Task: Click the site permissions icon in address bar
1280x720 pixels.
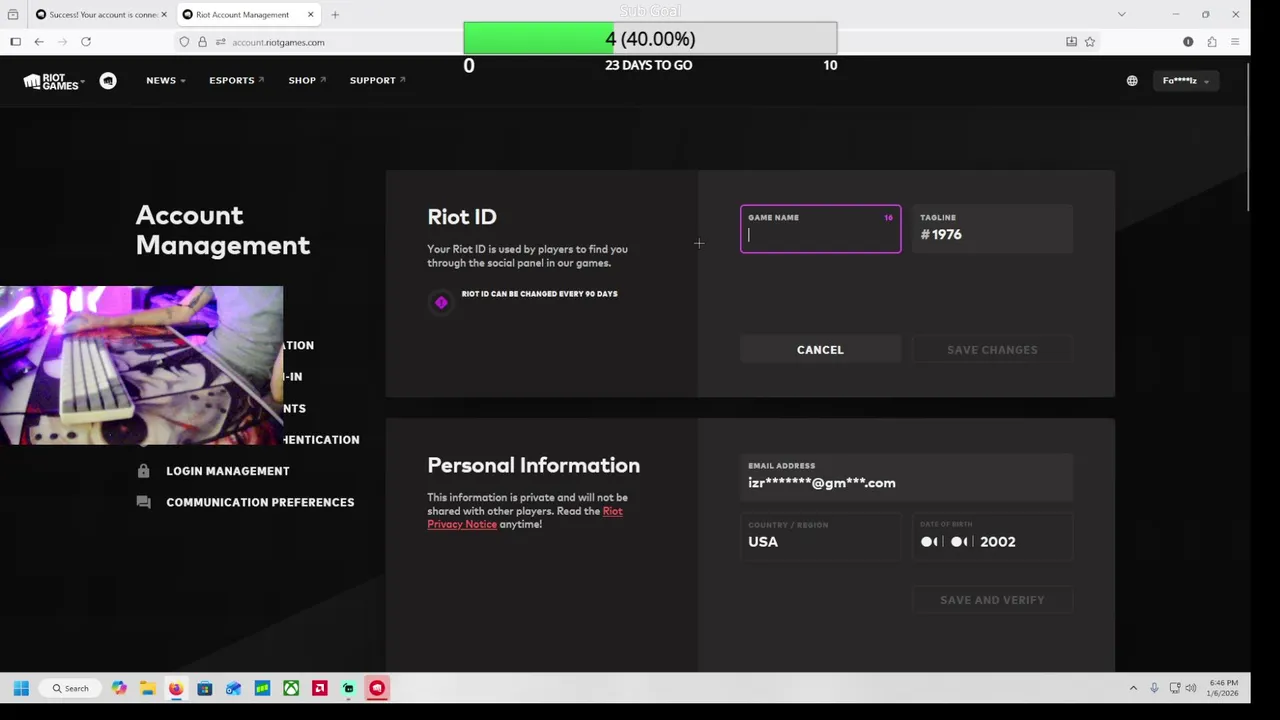Action: (220, 42)
